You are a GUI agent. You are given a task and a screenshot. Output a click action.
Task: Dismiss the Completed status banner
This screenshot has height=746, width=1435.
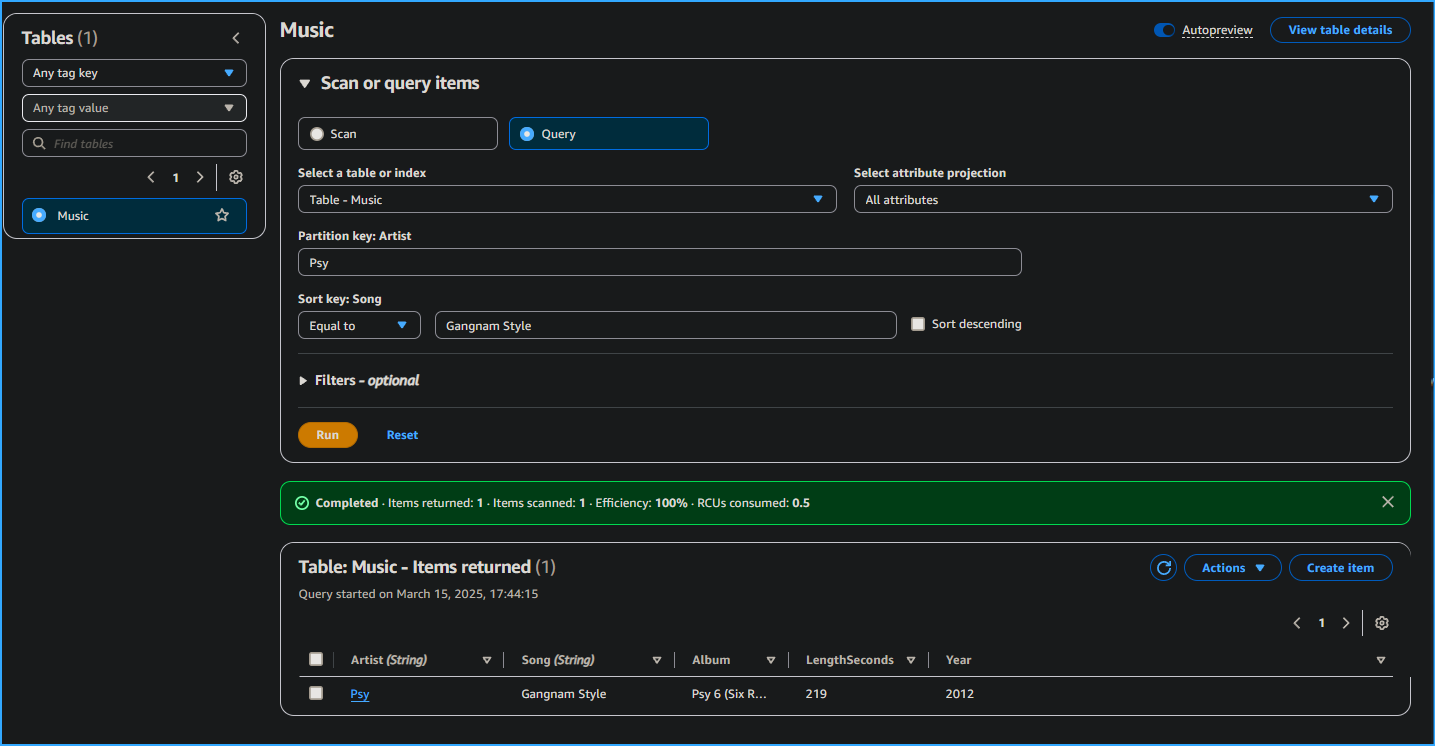1387,502
